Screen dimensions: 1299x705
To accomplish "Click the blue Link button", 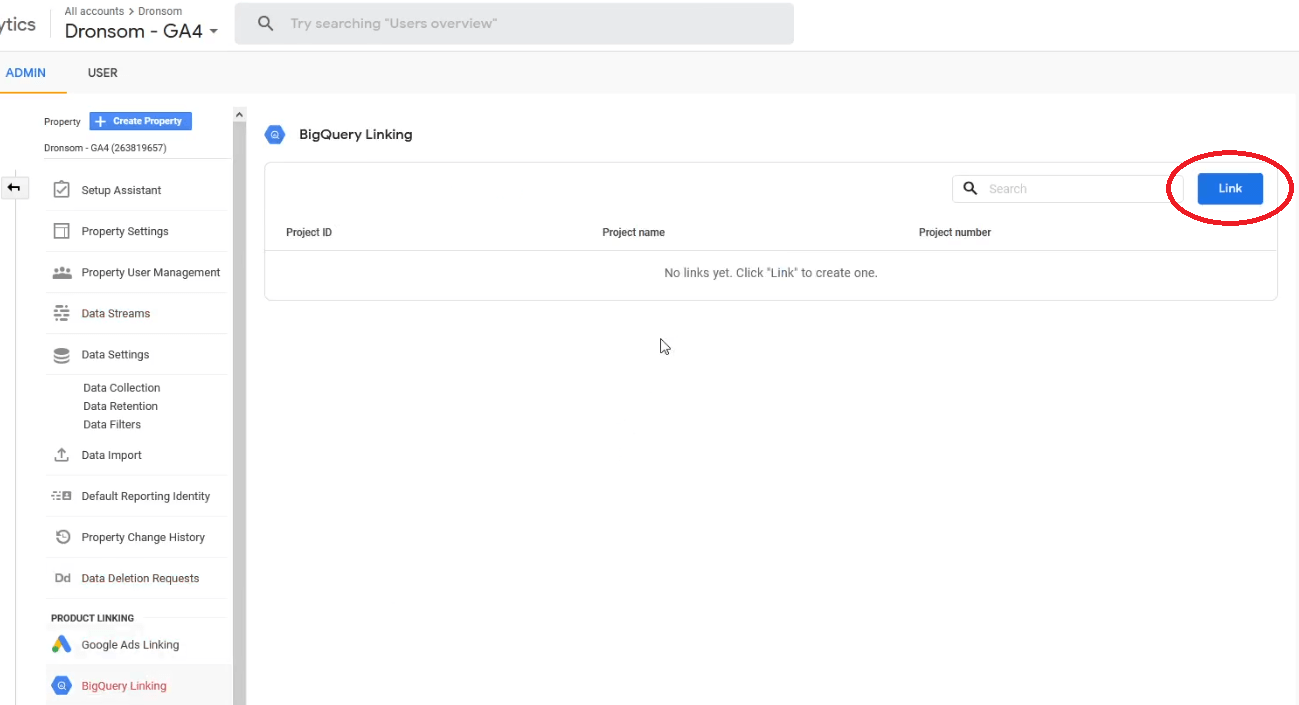I will pyautogui.click(x=1230, y=188).
